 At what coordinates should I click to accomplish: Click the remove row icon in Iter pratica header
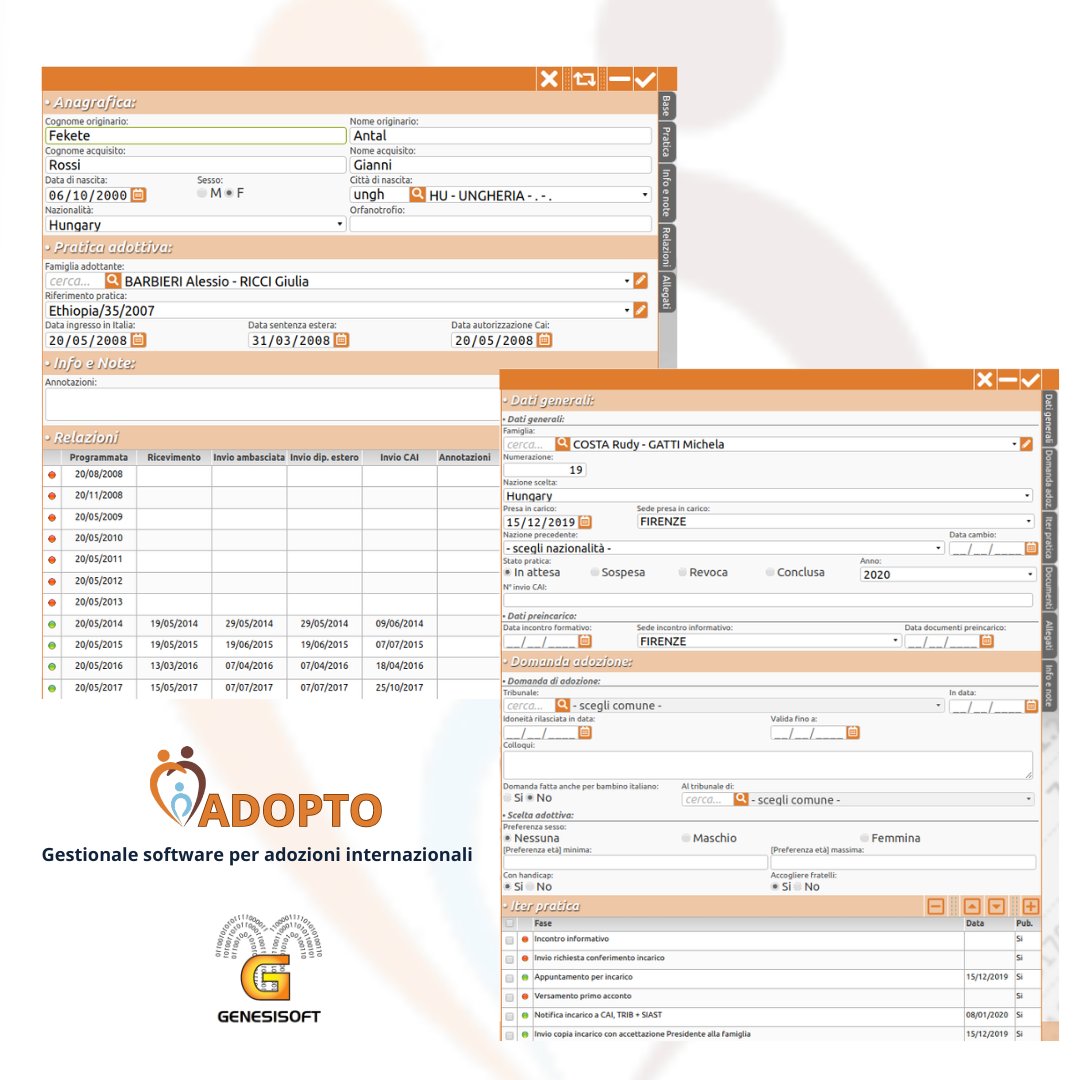(935, 906)
